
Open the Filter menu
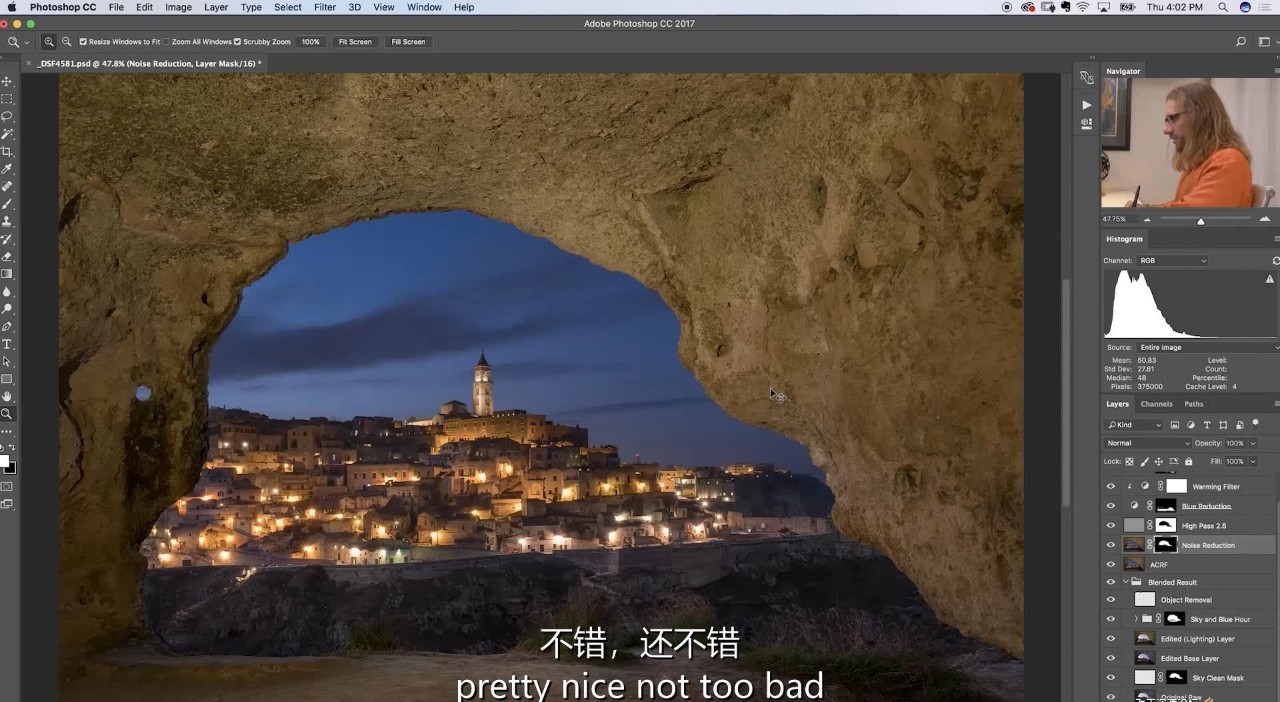[325, 7]
